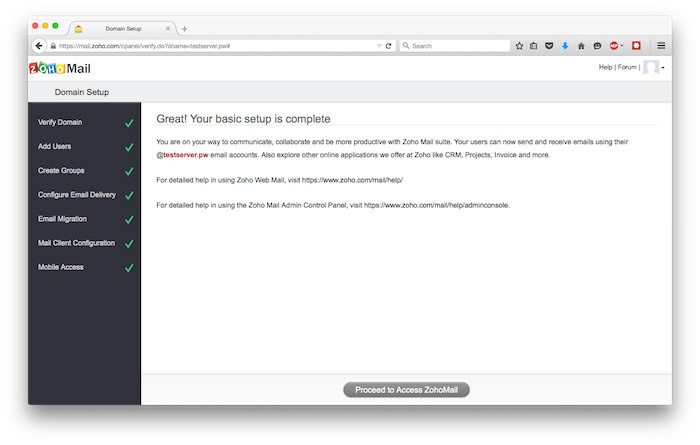
Task: Select the Domain Setup browser tab
Action: [123, 29]
